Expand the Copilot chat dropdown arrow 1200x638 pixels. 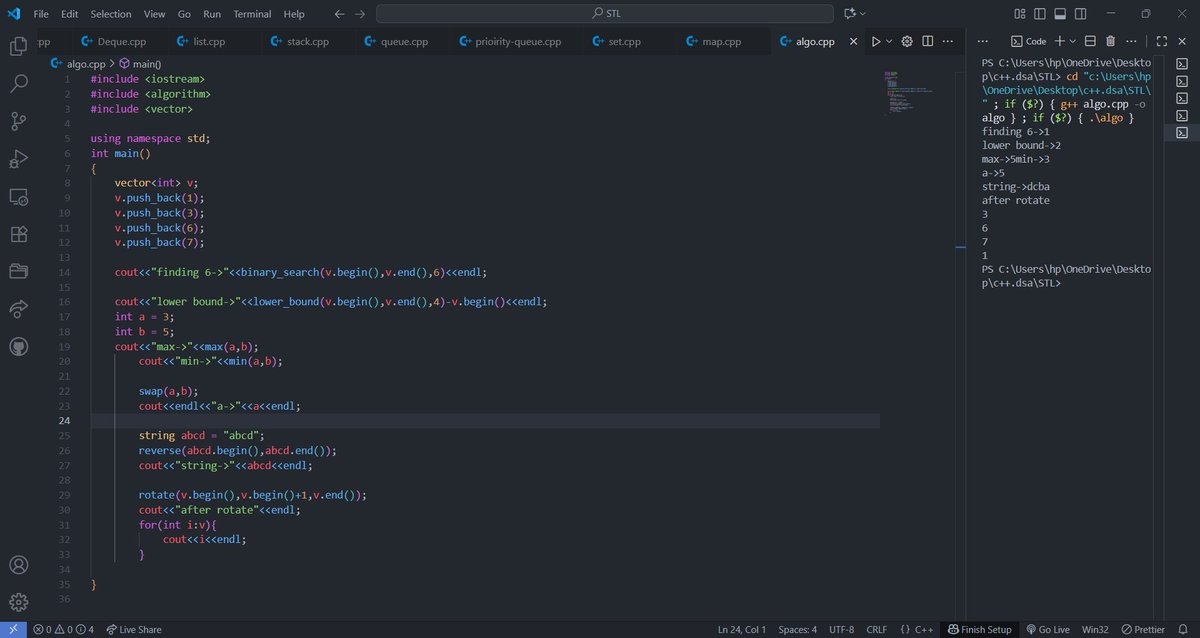coord(863,14)
